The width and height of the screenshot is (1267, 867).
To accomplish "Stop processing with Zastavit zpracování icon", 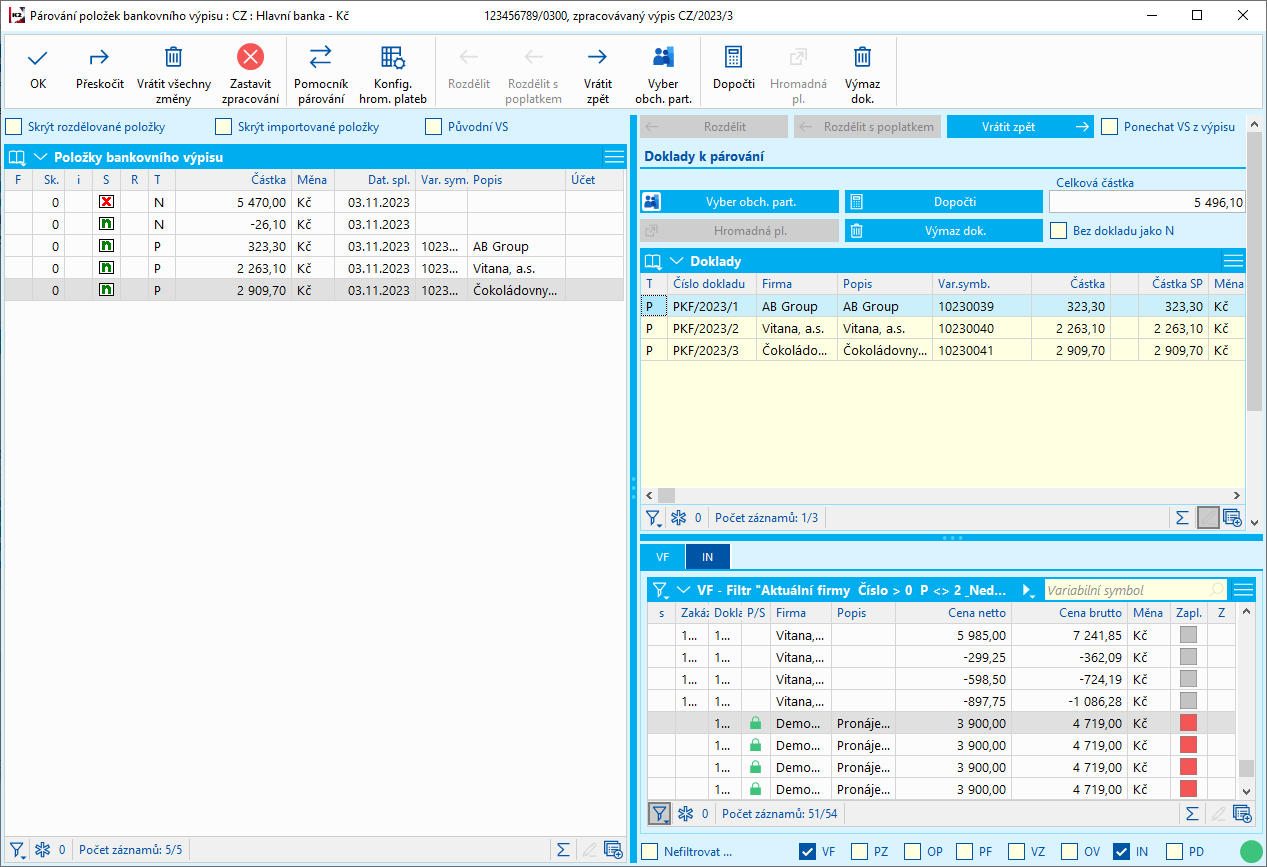I will [x=250, y=58].
